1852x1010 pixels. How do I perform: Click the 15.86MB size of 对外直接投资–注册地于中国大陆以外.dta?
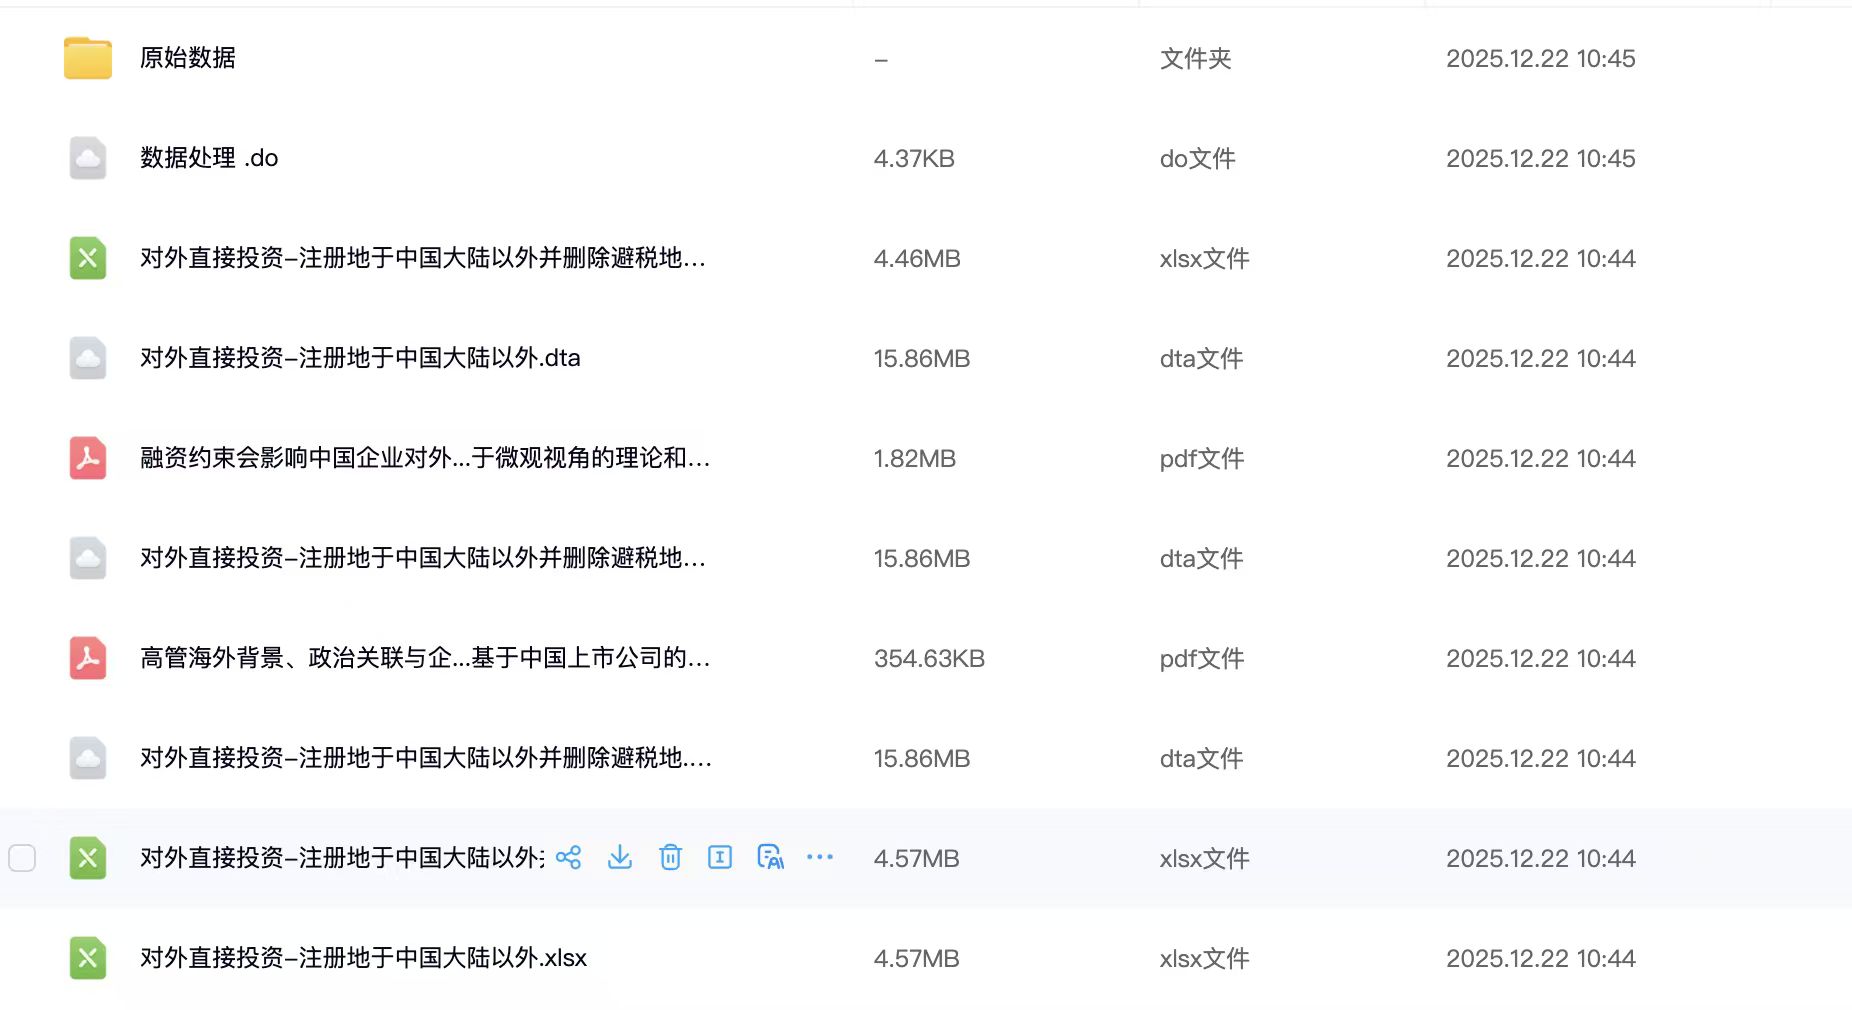(x=922, y=359)
